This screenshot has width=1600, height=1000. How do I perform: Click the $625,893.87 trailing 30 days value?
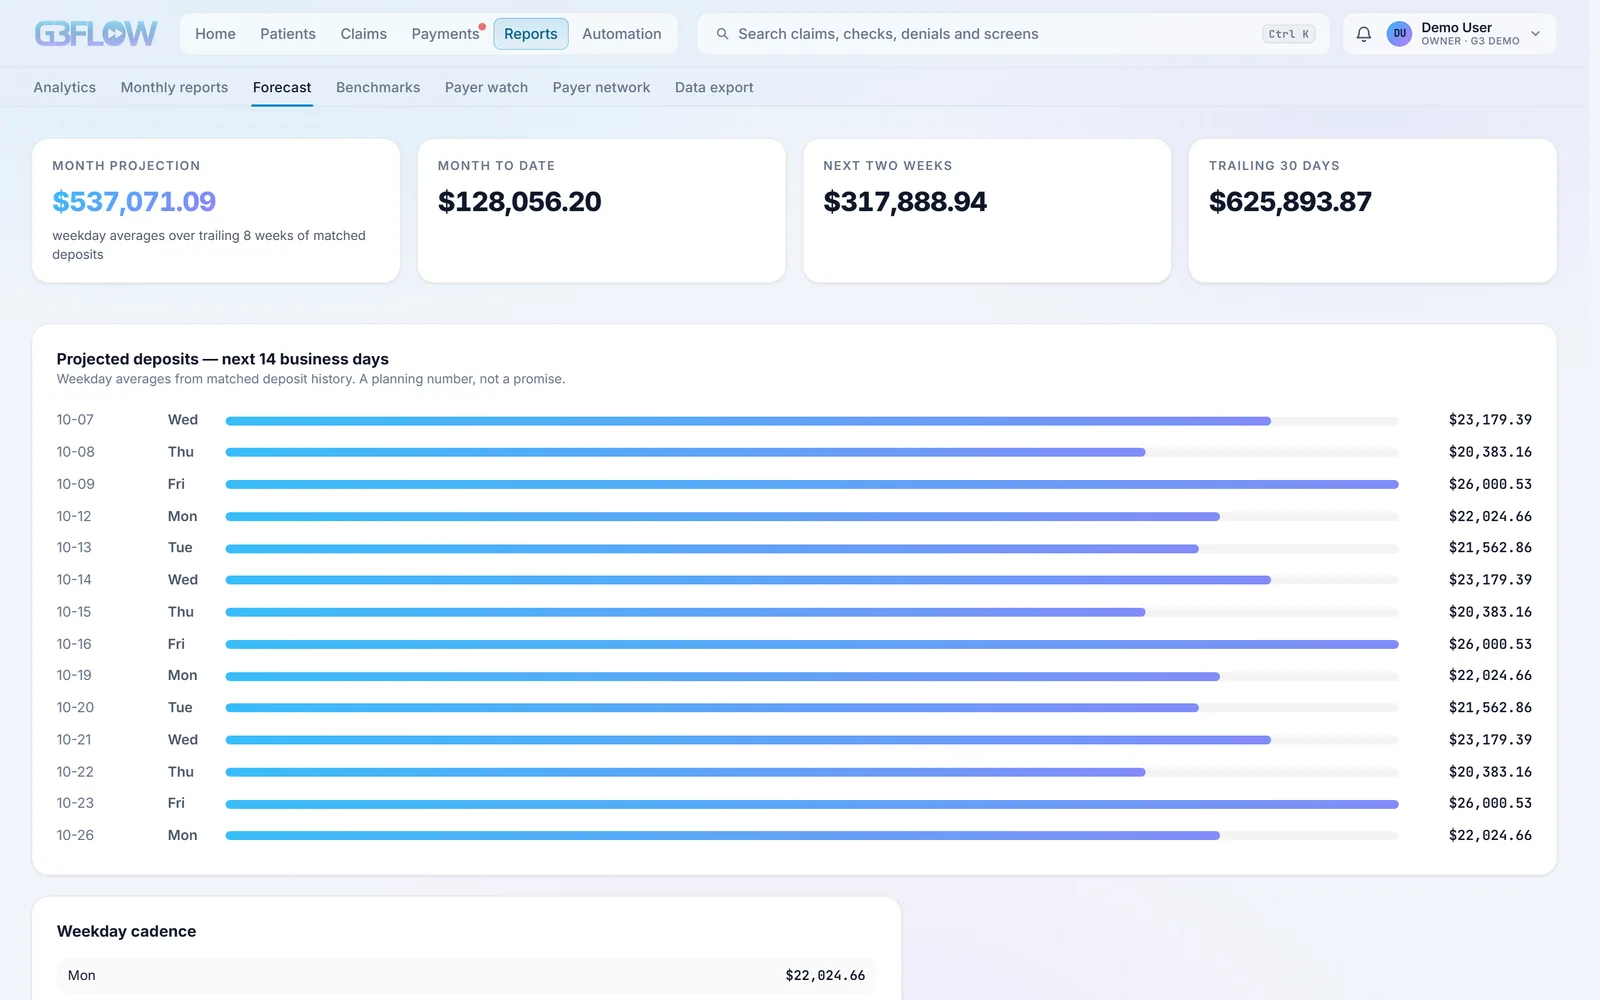click(1290, 202)
